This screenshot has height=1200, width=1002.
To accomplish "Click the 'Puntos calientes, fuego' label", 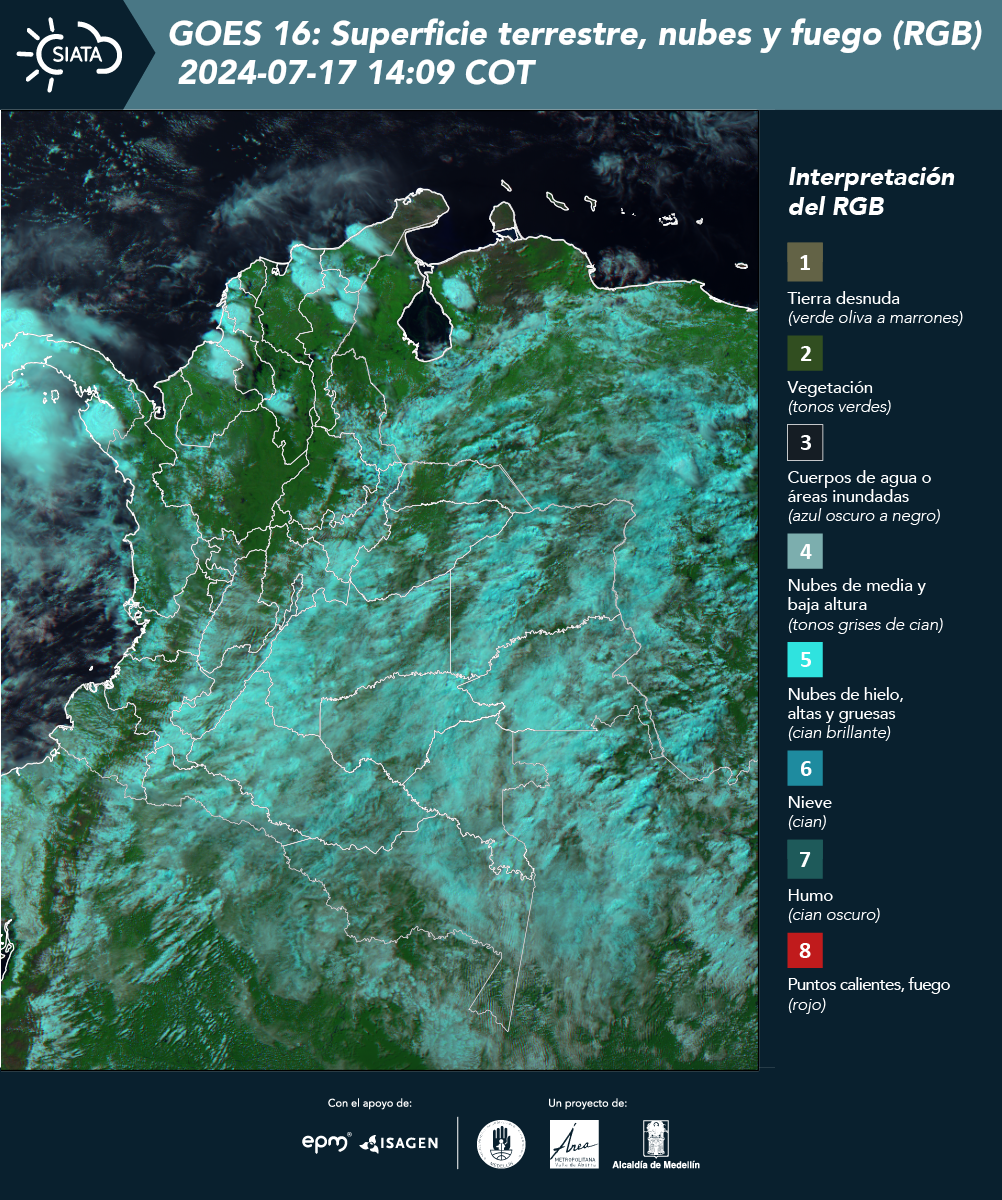I will pyautogui.click(x=869, y=985).
